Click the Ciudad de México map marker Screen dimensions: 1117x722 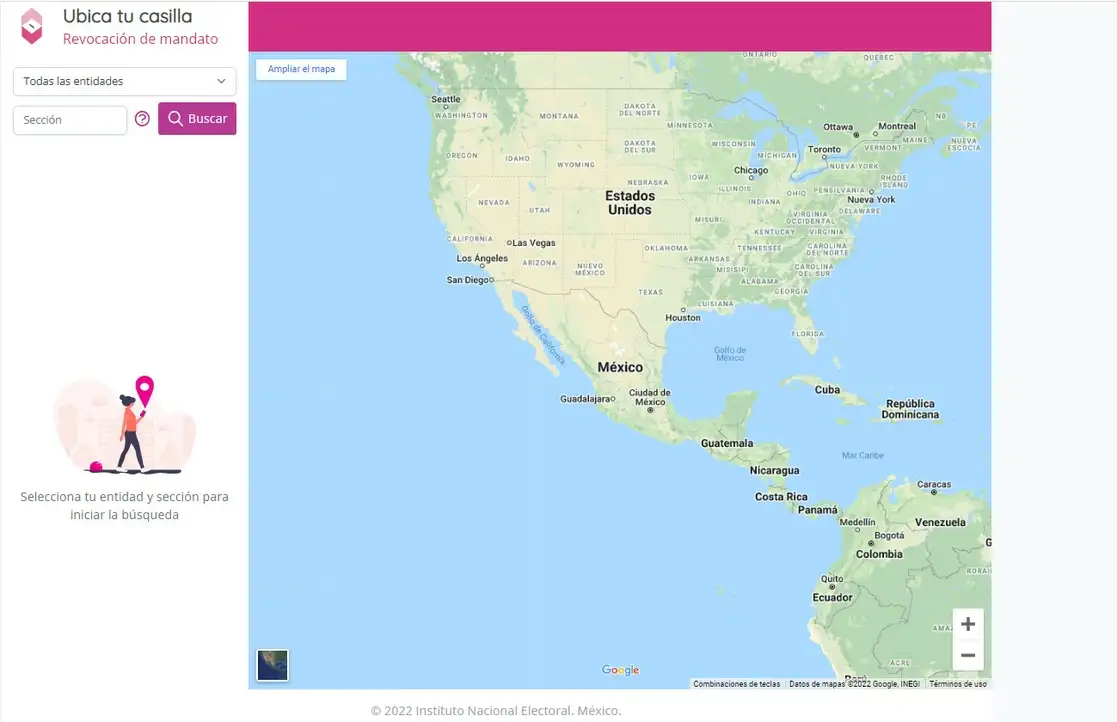tap(650, 410)
